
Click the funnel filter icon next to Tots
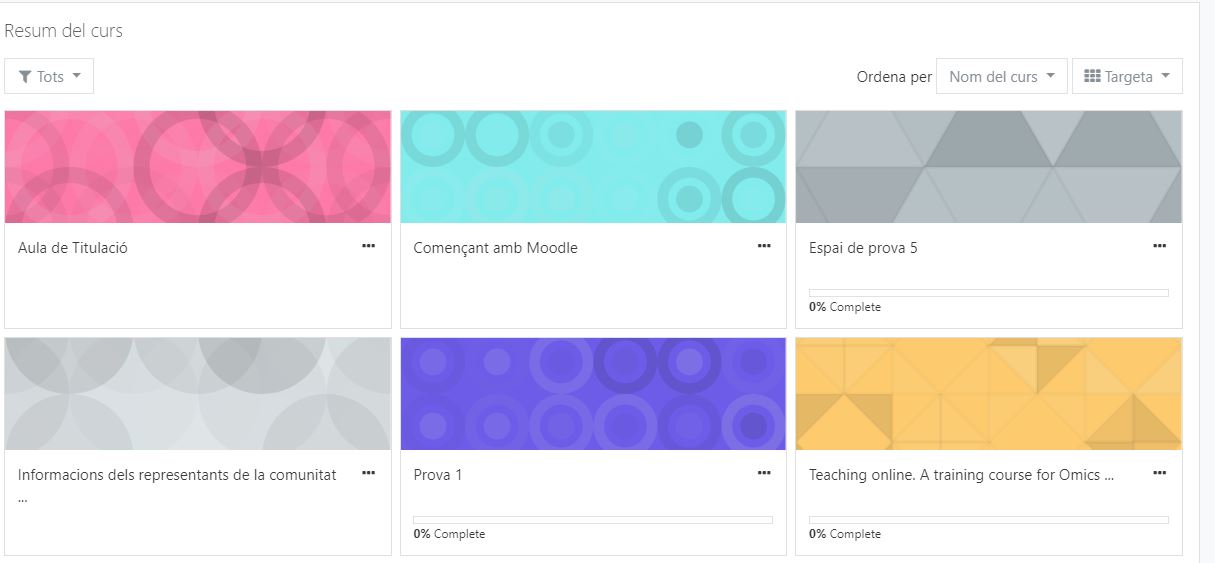click(x=25, y=77)
